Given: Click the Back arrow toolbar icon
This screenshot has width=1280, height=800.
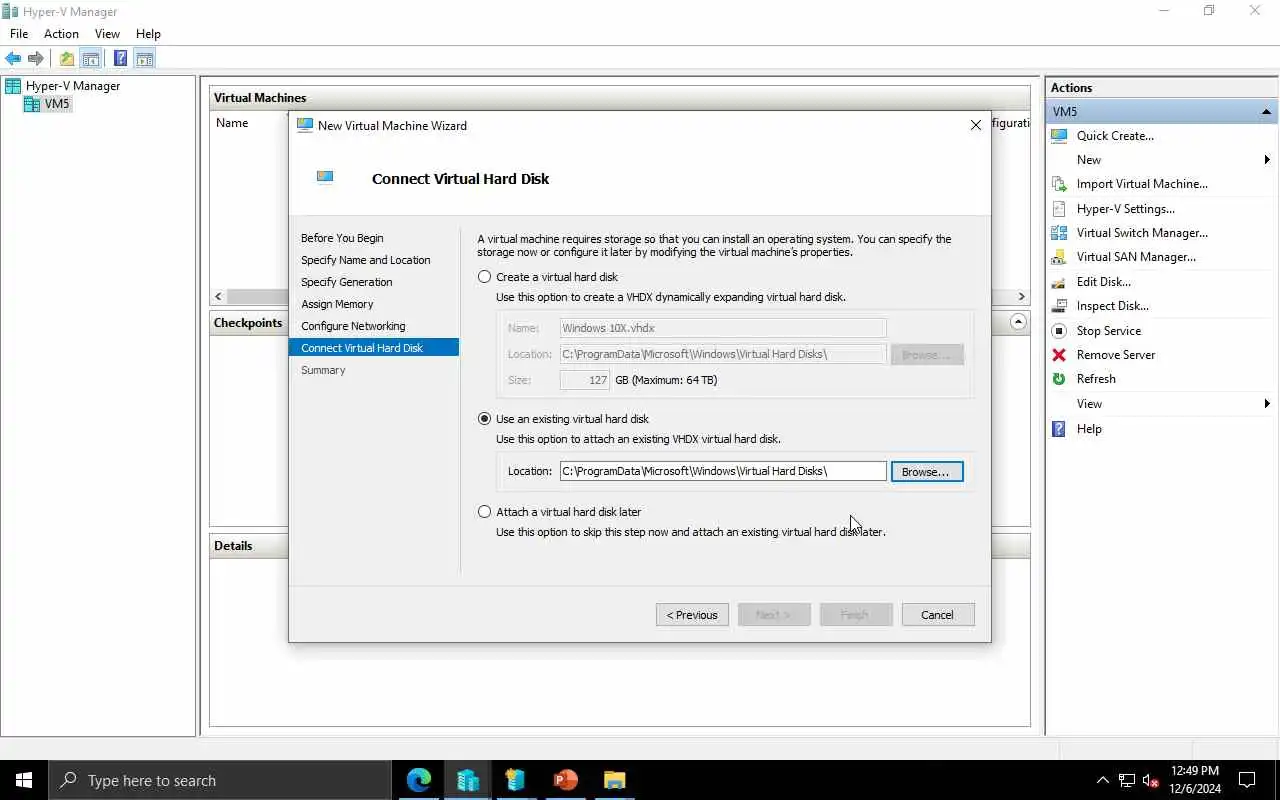Looking at the screenshot, I should pos(13,59).
